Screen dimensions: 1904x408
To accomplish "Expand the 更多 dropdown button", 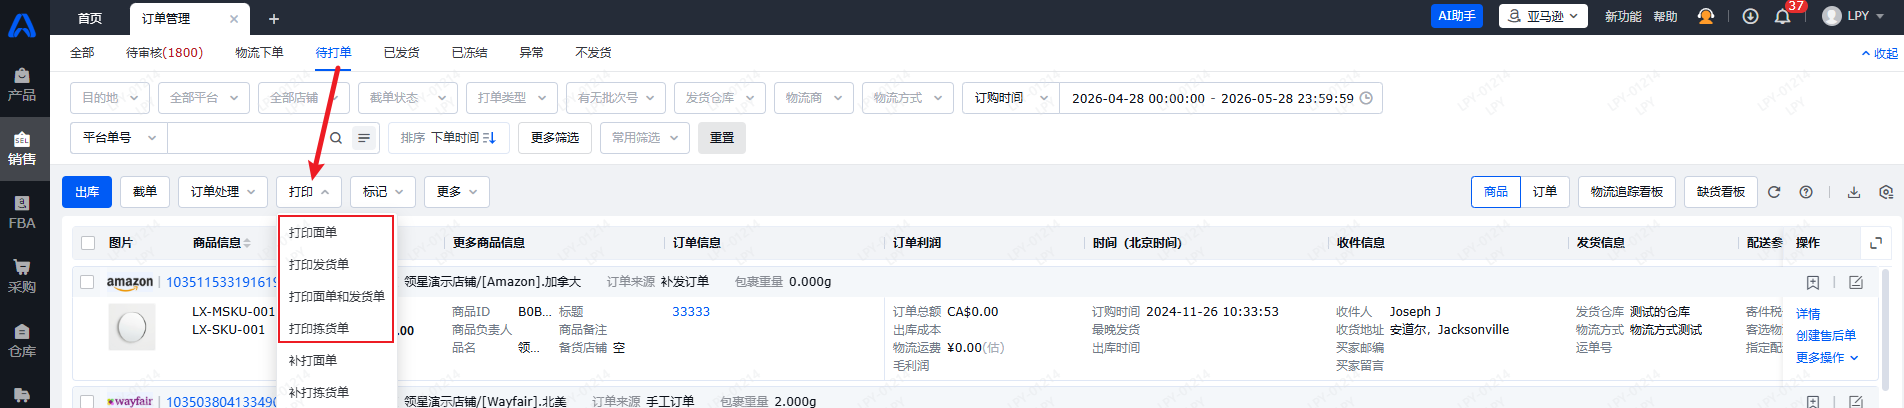I will [457, 192].
